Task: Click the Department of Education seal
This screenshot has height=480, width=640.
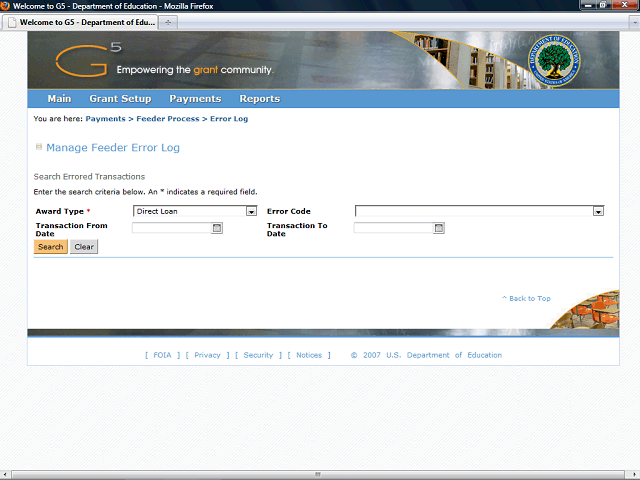Action: tap(554, 60)
